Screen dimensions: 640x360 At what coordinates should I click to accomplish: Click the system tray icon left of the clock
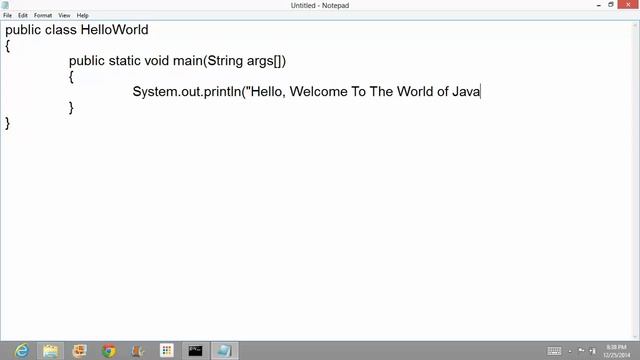(593, 351)
